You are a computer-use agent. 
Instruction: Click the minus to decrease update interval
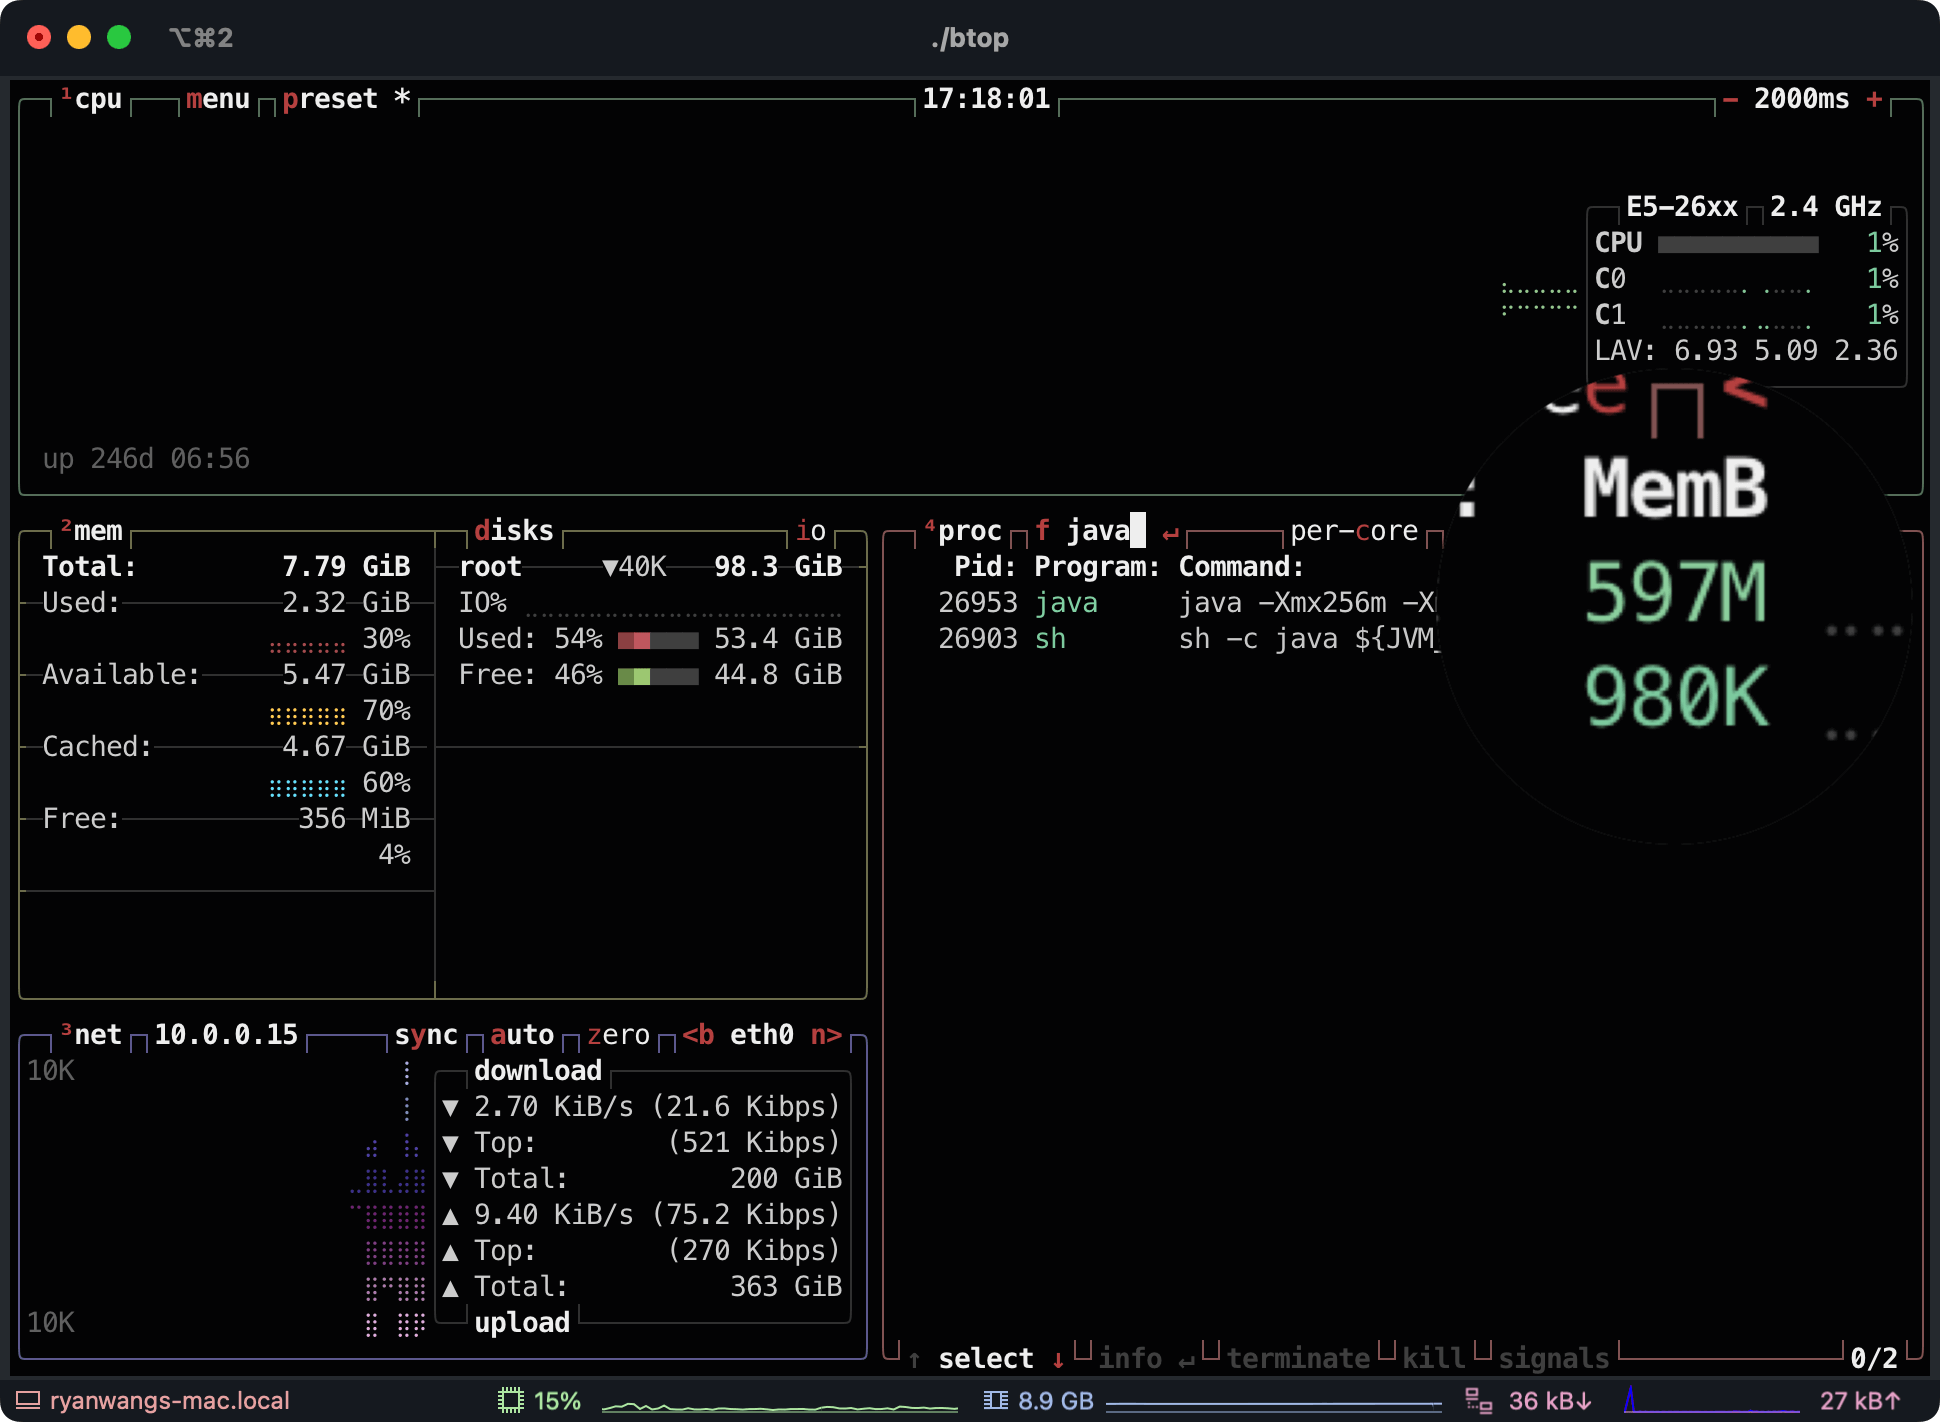pos(1730,99)
